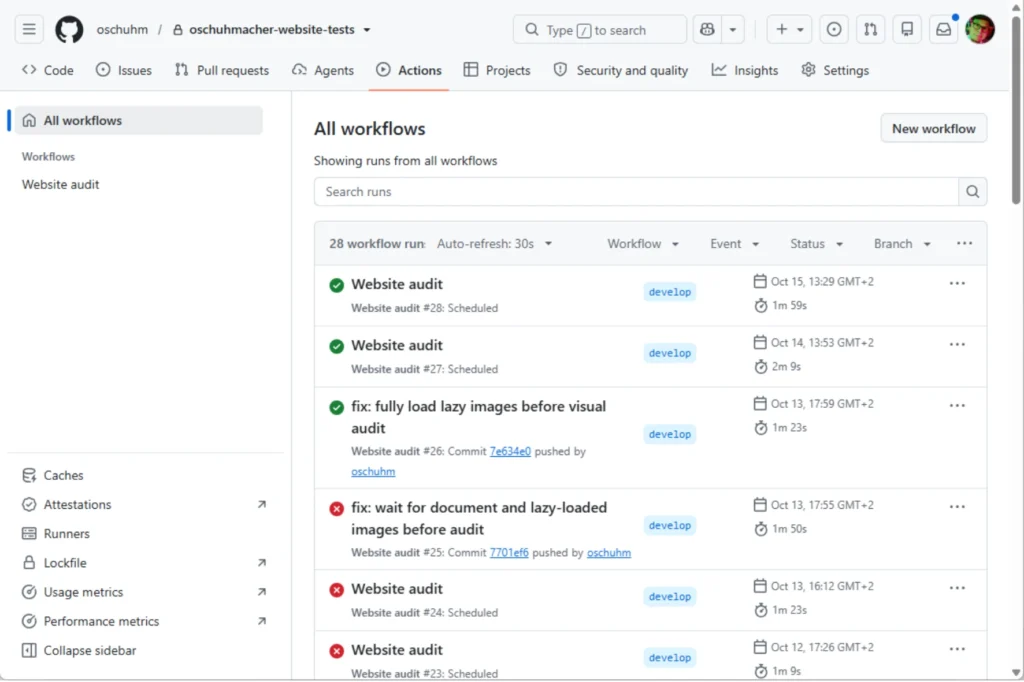Open the Copilot chat icon
This screenshot has height=682, width=1024.
707,29
